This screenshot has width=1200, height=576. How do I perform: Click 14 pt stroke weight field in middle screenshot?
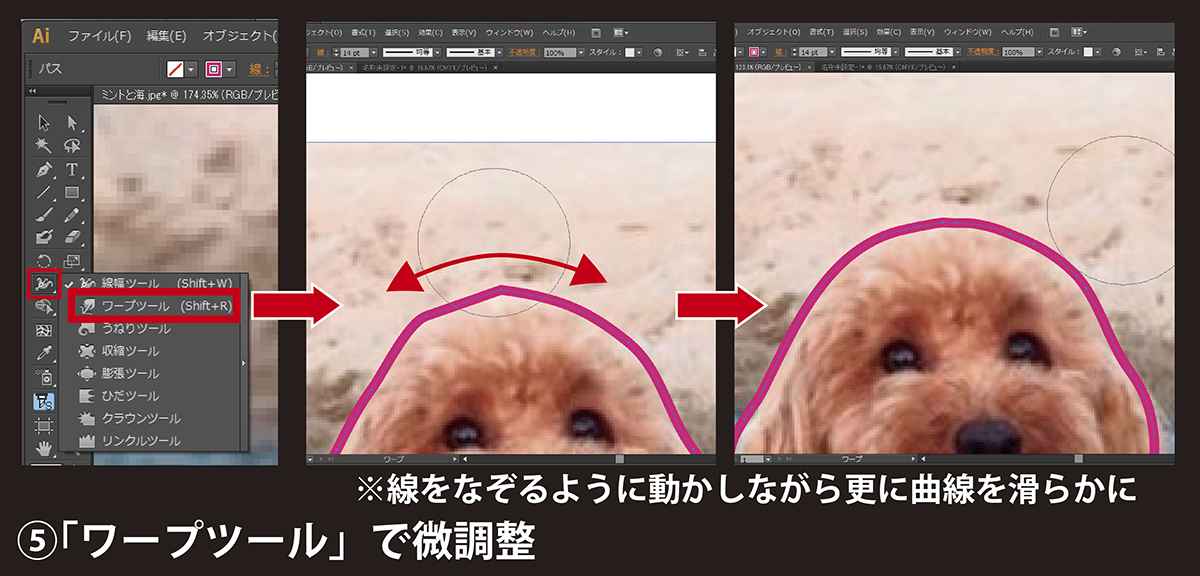[354, 52]
